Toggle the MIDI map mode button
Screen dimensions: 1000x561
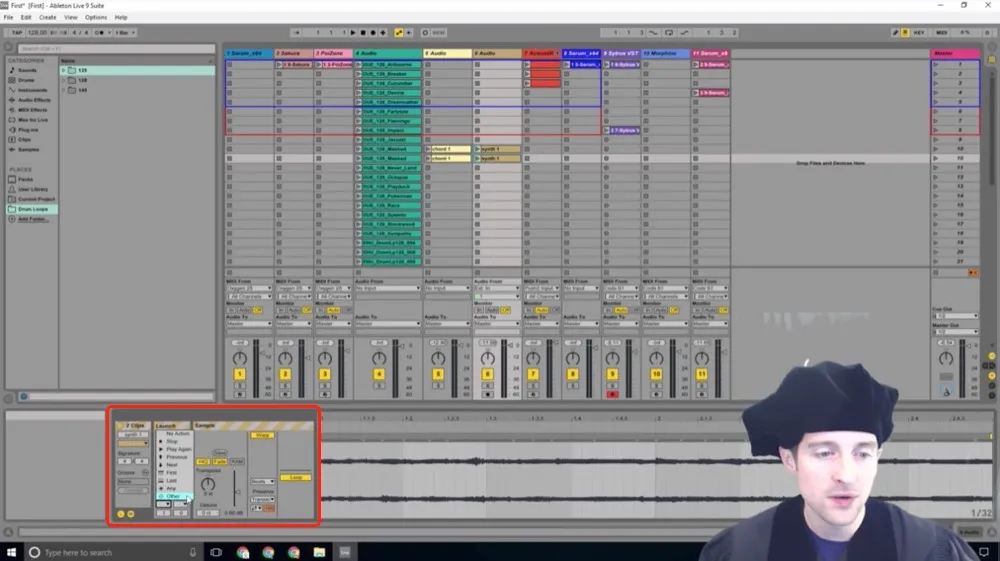pyautogui.click(x=941, y=33)
